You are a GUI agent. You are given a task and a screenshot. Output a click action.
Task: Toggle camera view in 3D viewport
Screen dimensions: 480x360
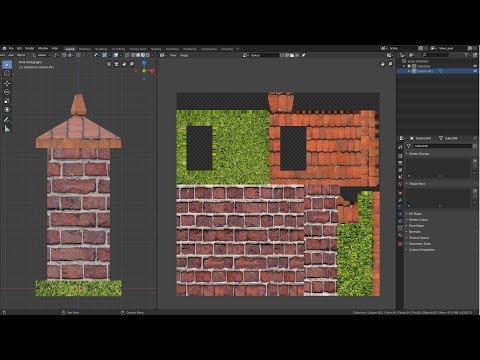(116, 64)
